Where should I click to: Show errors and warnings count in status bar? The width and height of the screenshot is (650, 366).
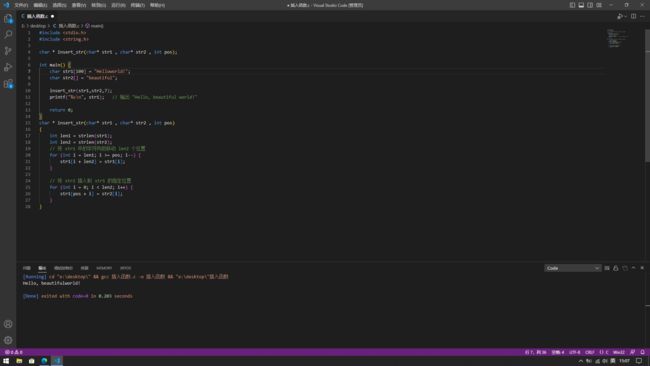pos(14,352)
